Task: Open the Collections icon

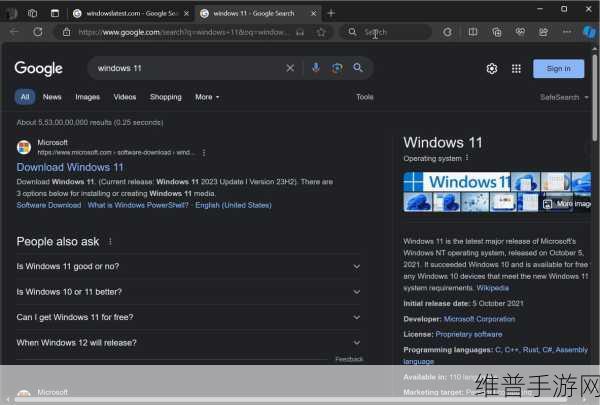Action: coord(497,32)
